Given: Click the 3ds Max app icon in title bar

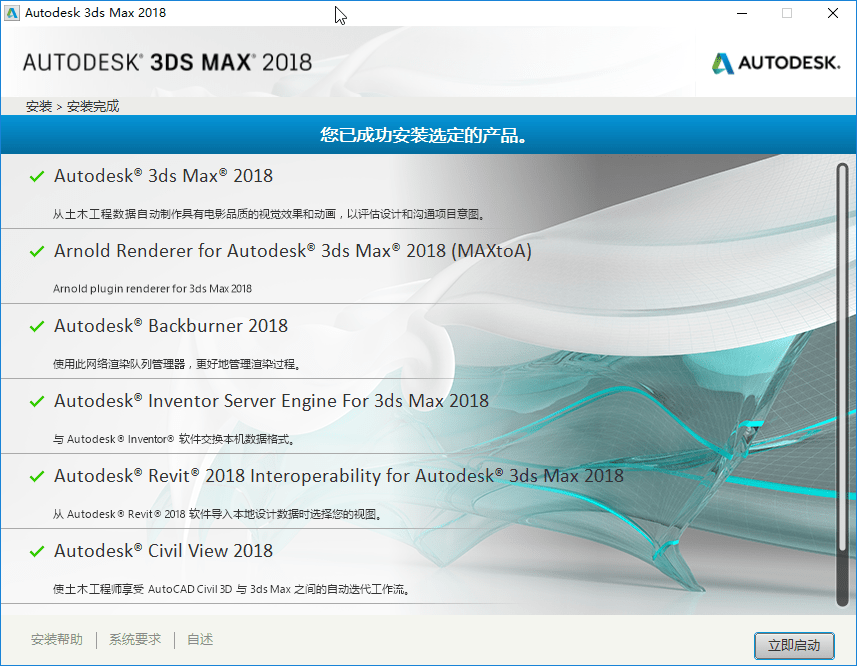Looking at the screenshot, I should [12, 13].
